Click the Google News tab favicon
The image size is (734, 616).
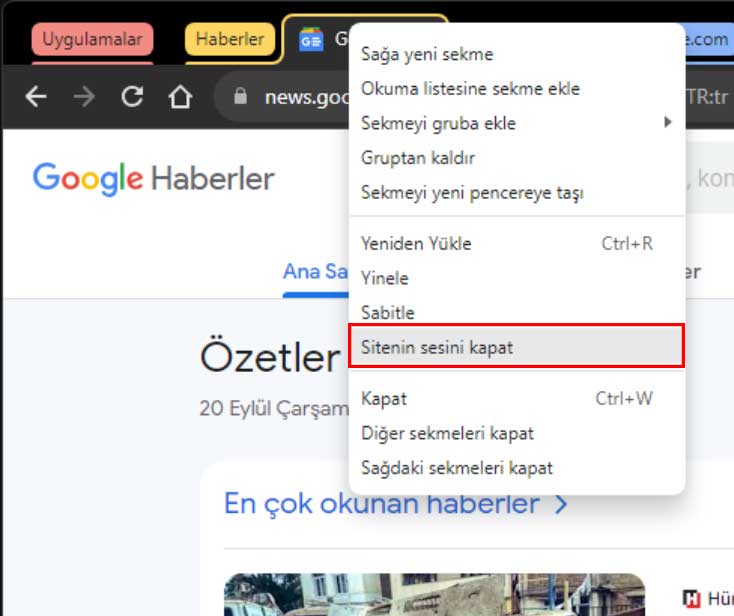311,40
